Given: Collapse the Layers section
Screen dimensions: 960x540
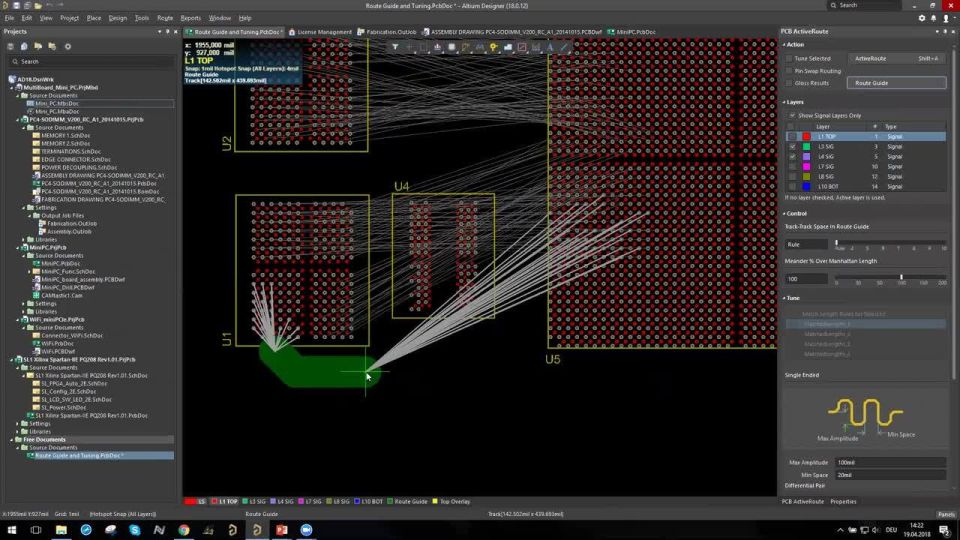Looking at the screenshot, I should (784, 102).
